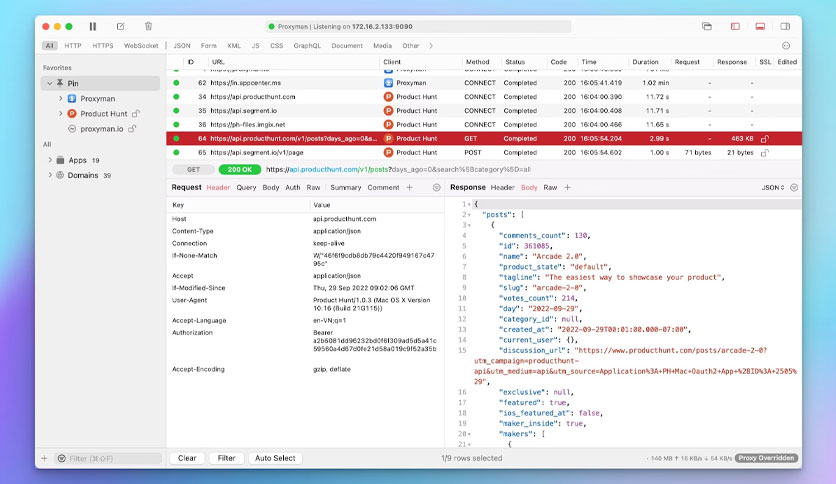Screen dimensions: 836x484
Task: Add a response tab with plus icon
Action: 567,188
